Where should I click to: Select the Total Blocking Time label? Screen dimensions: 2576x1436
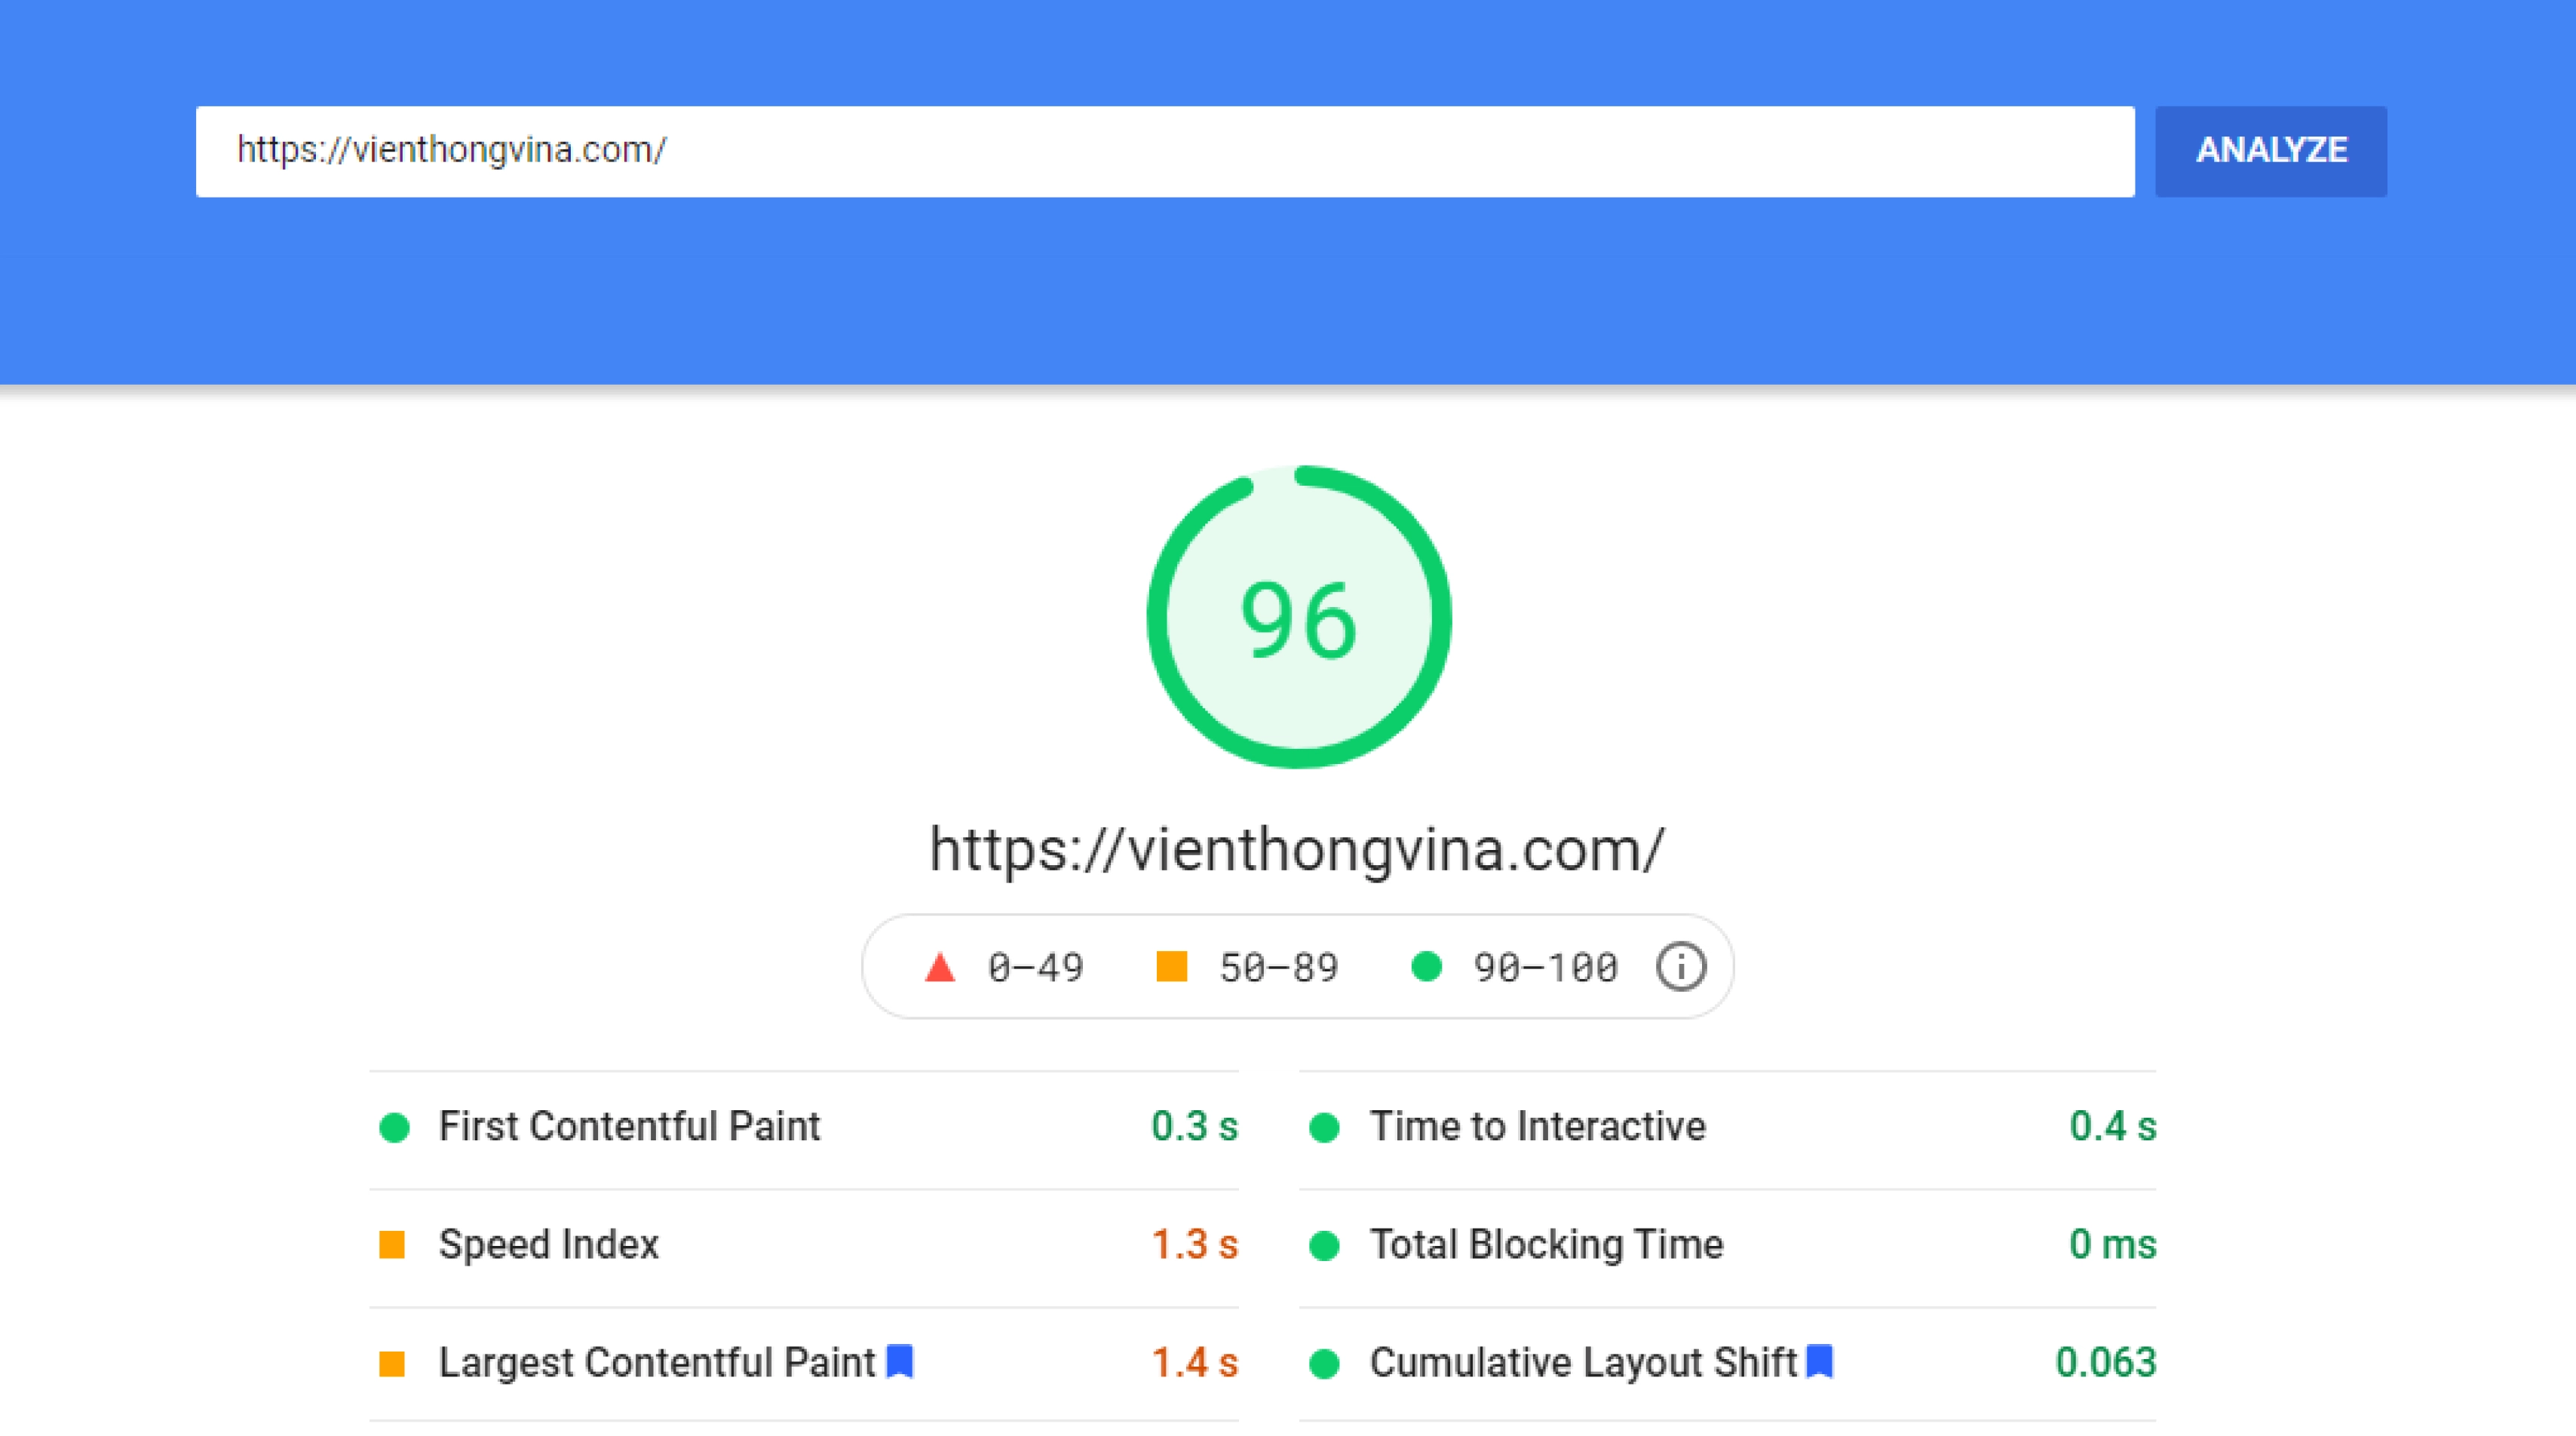pyautogui.click(x=1547, y=1245)
